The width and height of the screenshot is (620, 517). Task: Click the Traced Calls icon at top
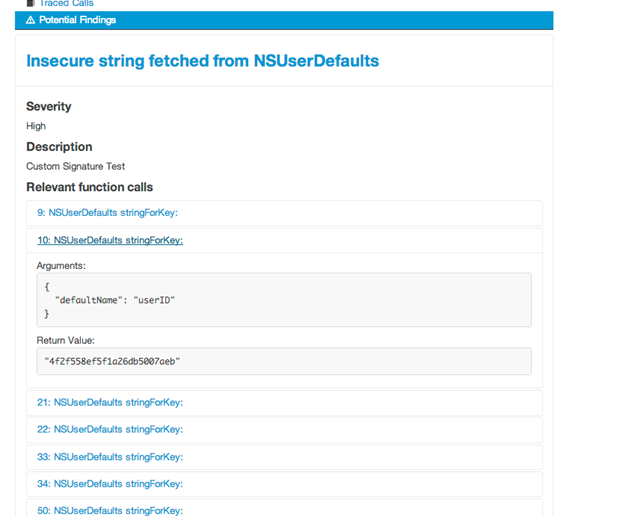[x=30, y=4]
